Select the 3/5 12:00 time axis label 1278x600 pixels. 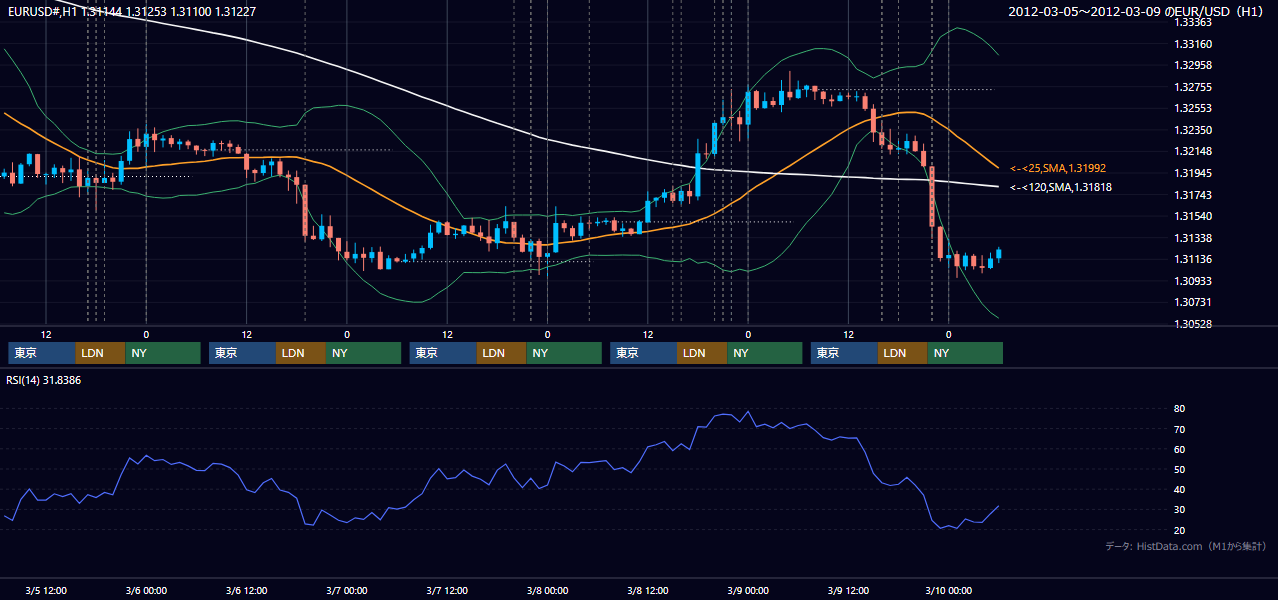[x=46, y=590]
